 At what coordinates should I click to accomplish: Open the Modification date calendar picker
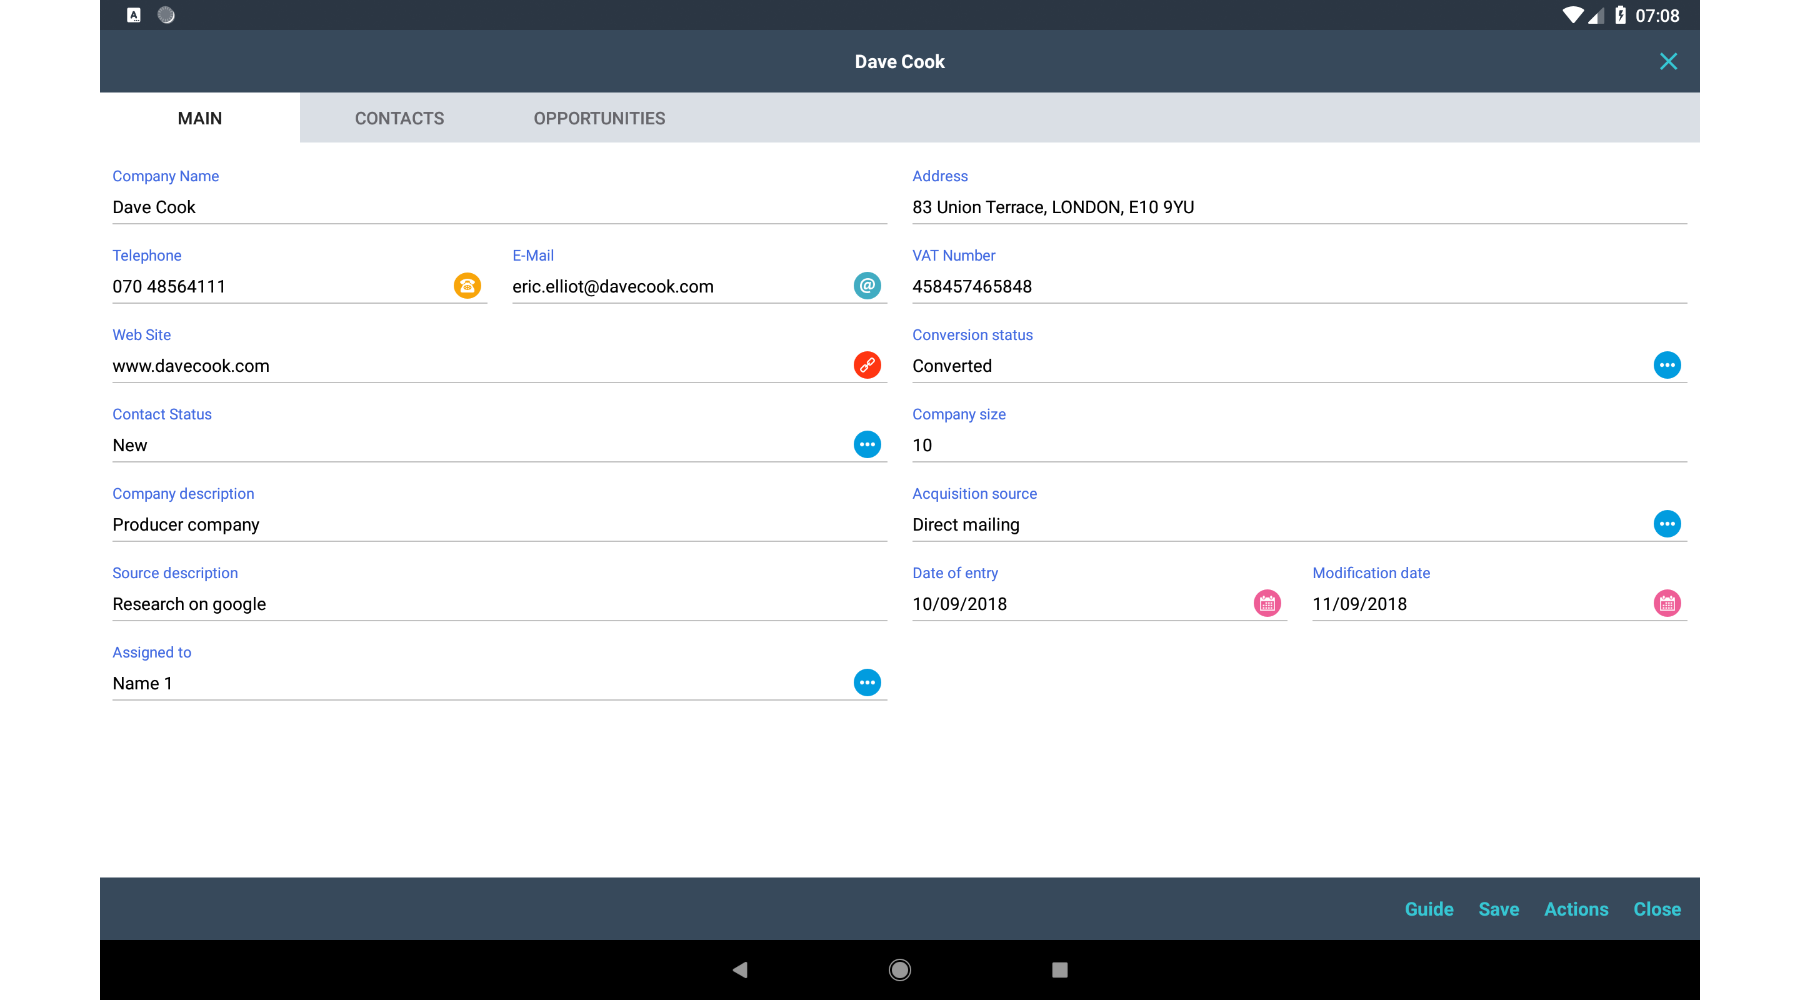click(x=1667, y=603)
